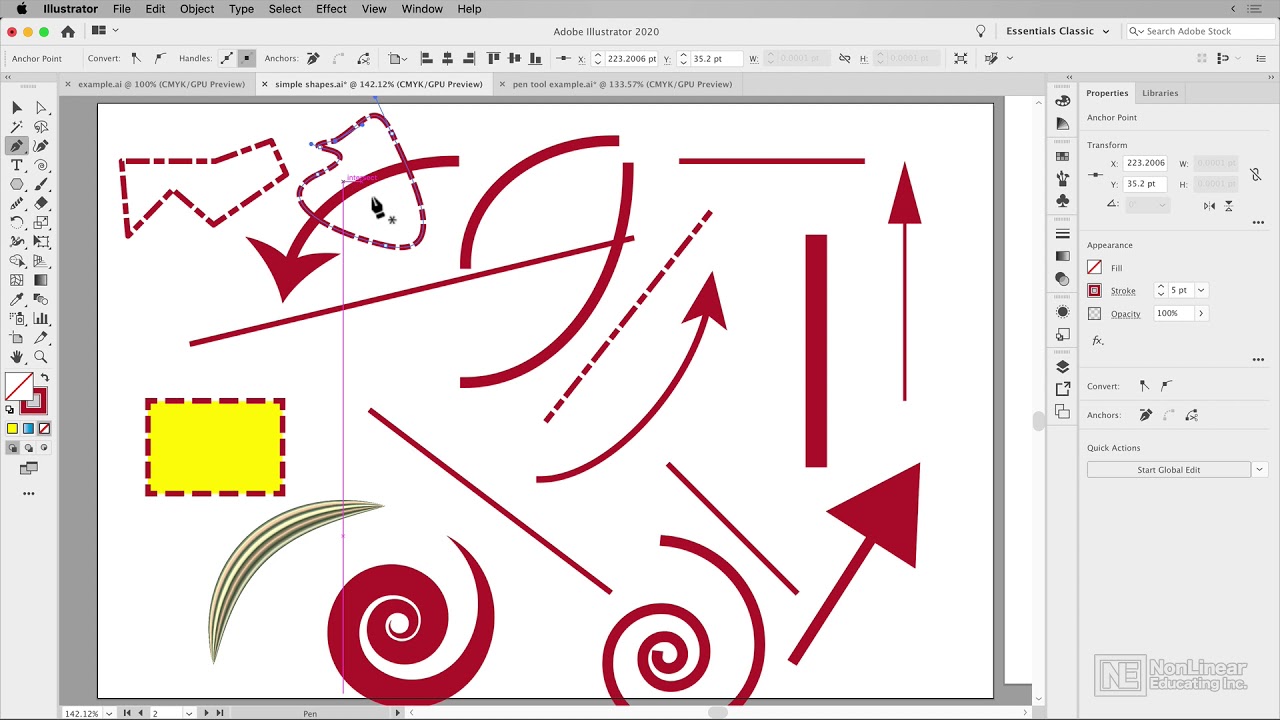Select the Pen tool
This screenshot has width=1280, height=720.
17,146
